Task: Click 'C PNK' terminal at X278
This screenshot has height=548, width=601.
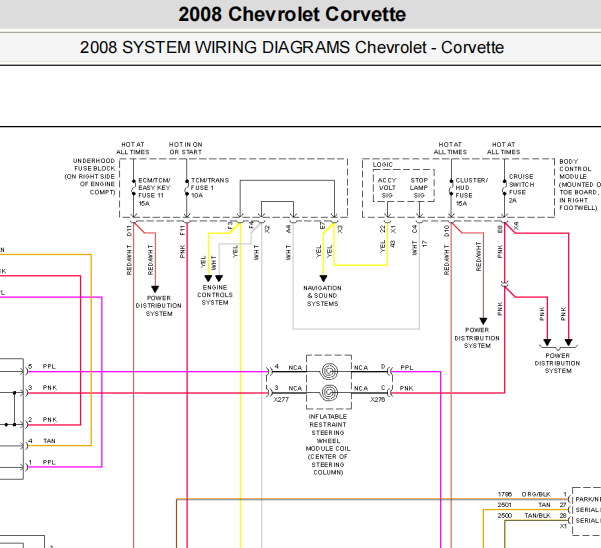Action: (397, 388)
